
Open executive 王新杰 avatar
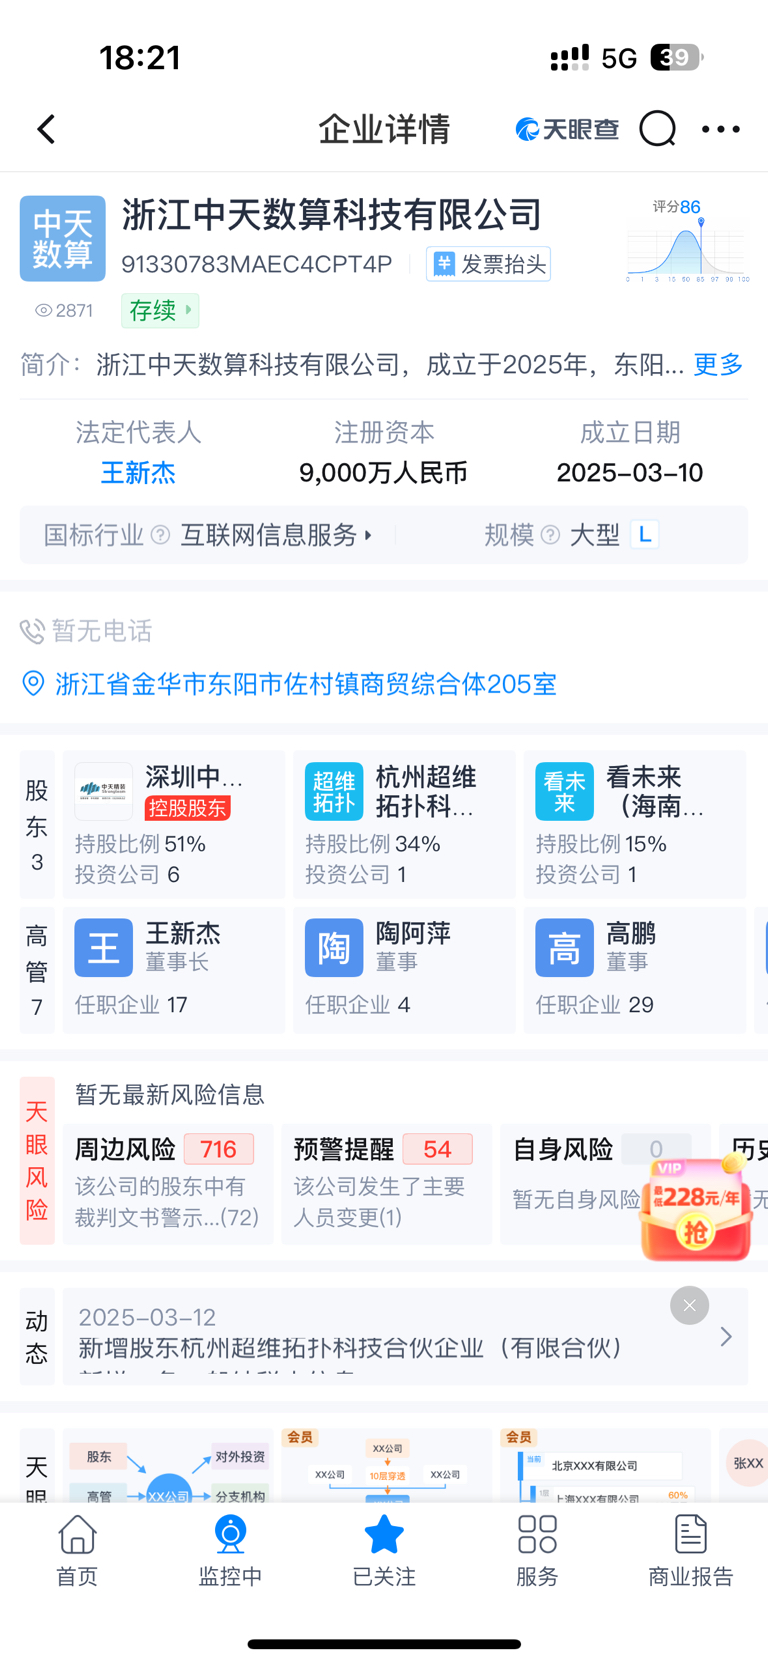click(104, 948)
